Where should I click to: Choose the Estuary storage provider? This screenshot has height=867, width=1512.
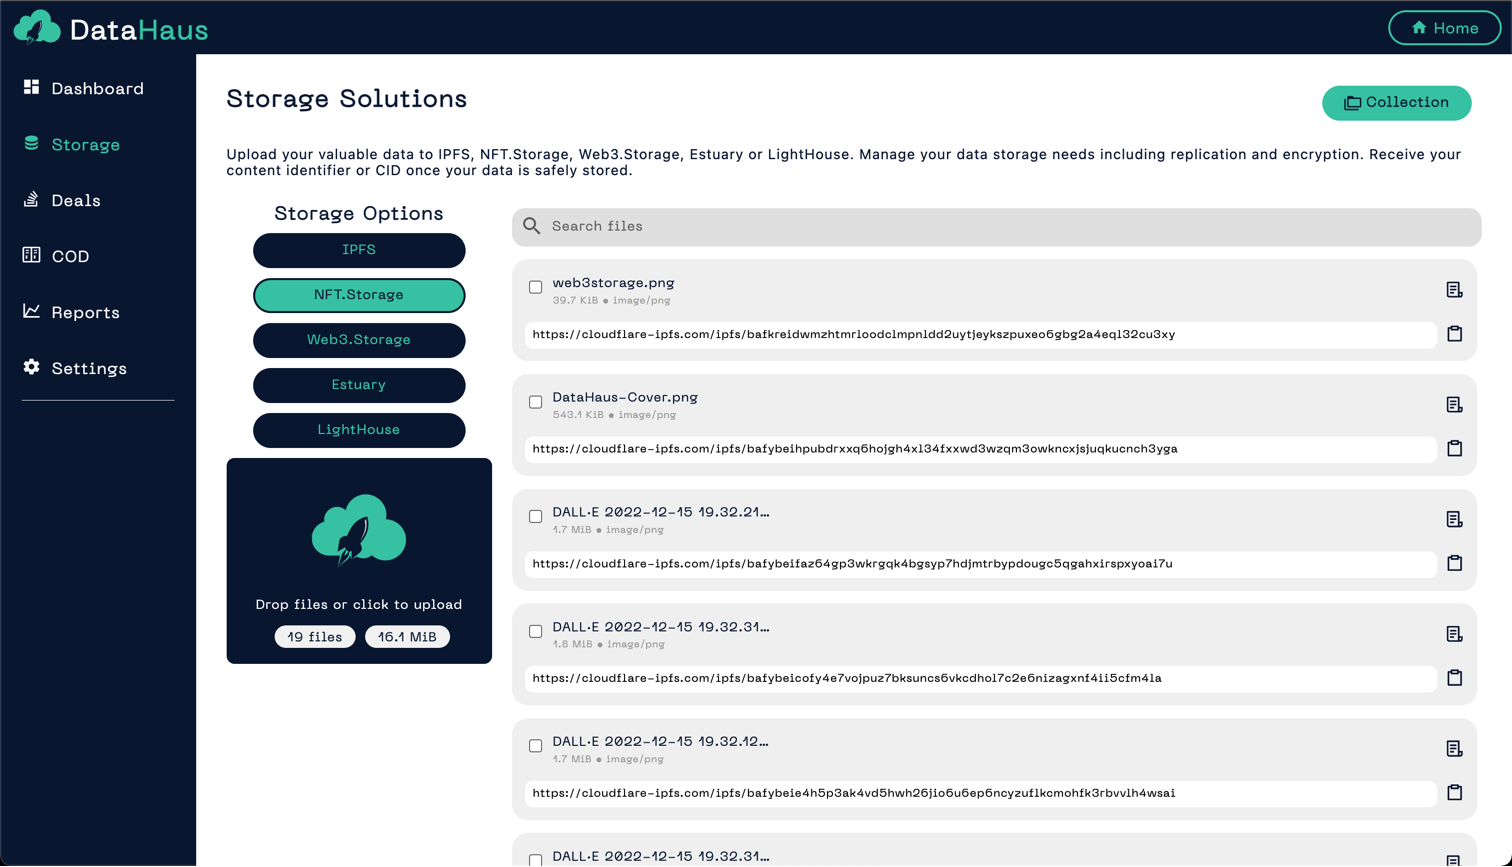tap(359, 385)
